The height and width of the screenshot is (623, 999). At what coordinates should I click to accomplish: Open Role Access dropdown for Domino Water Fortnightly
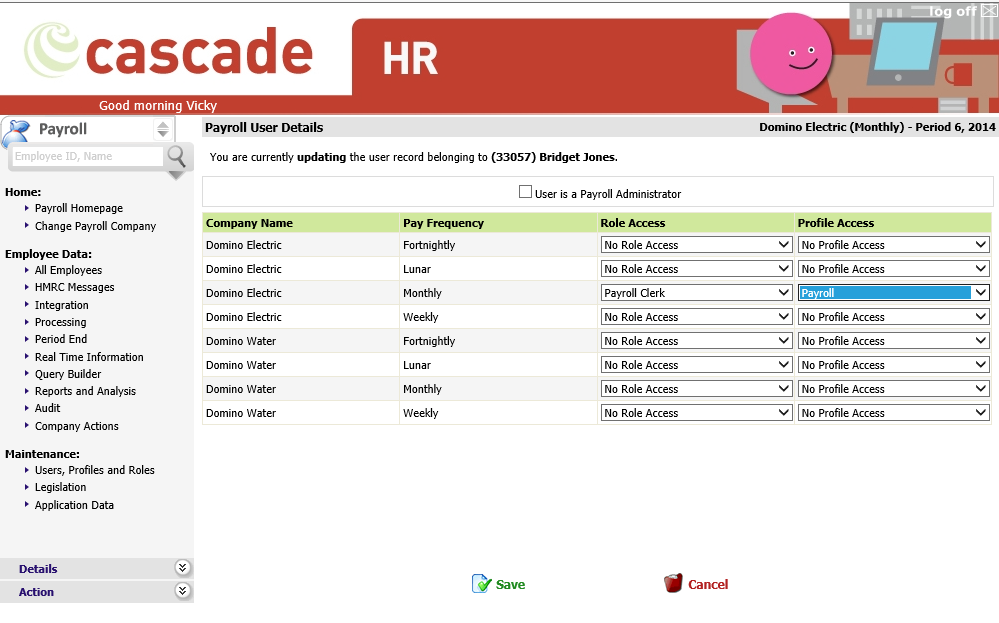coord(696,341)
